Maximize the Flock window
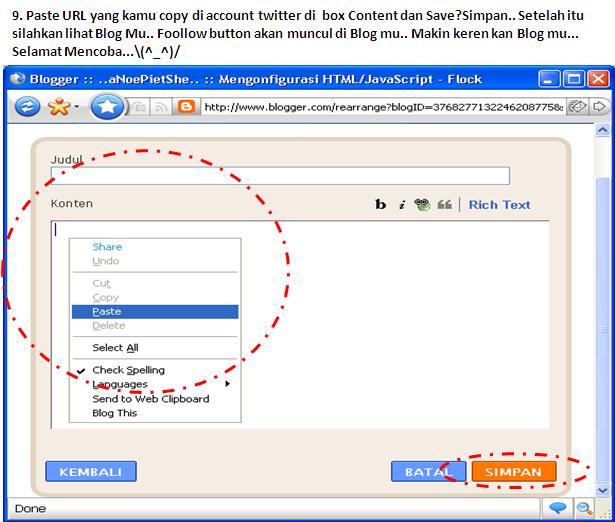The image size is (615, 522). [574, 79]
